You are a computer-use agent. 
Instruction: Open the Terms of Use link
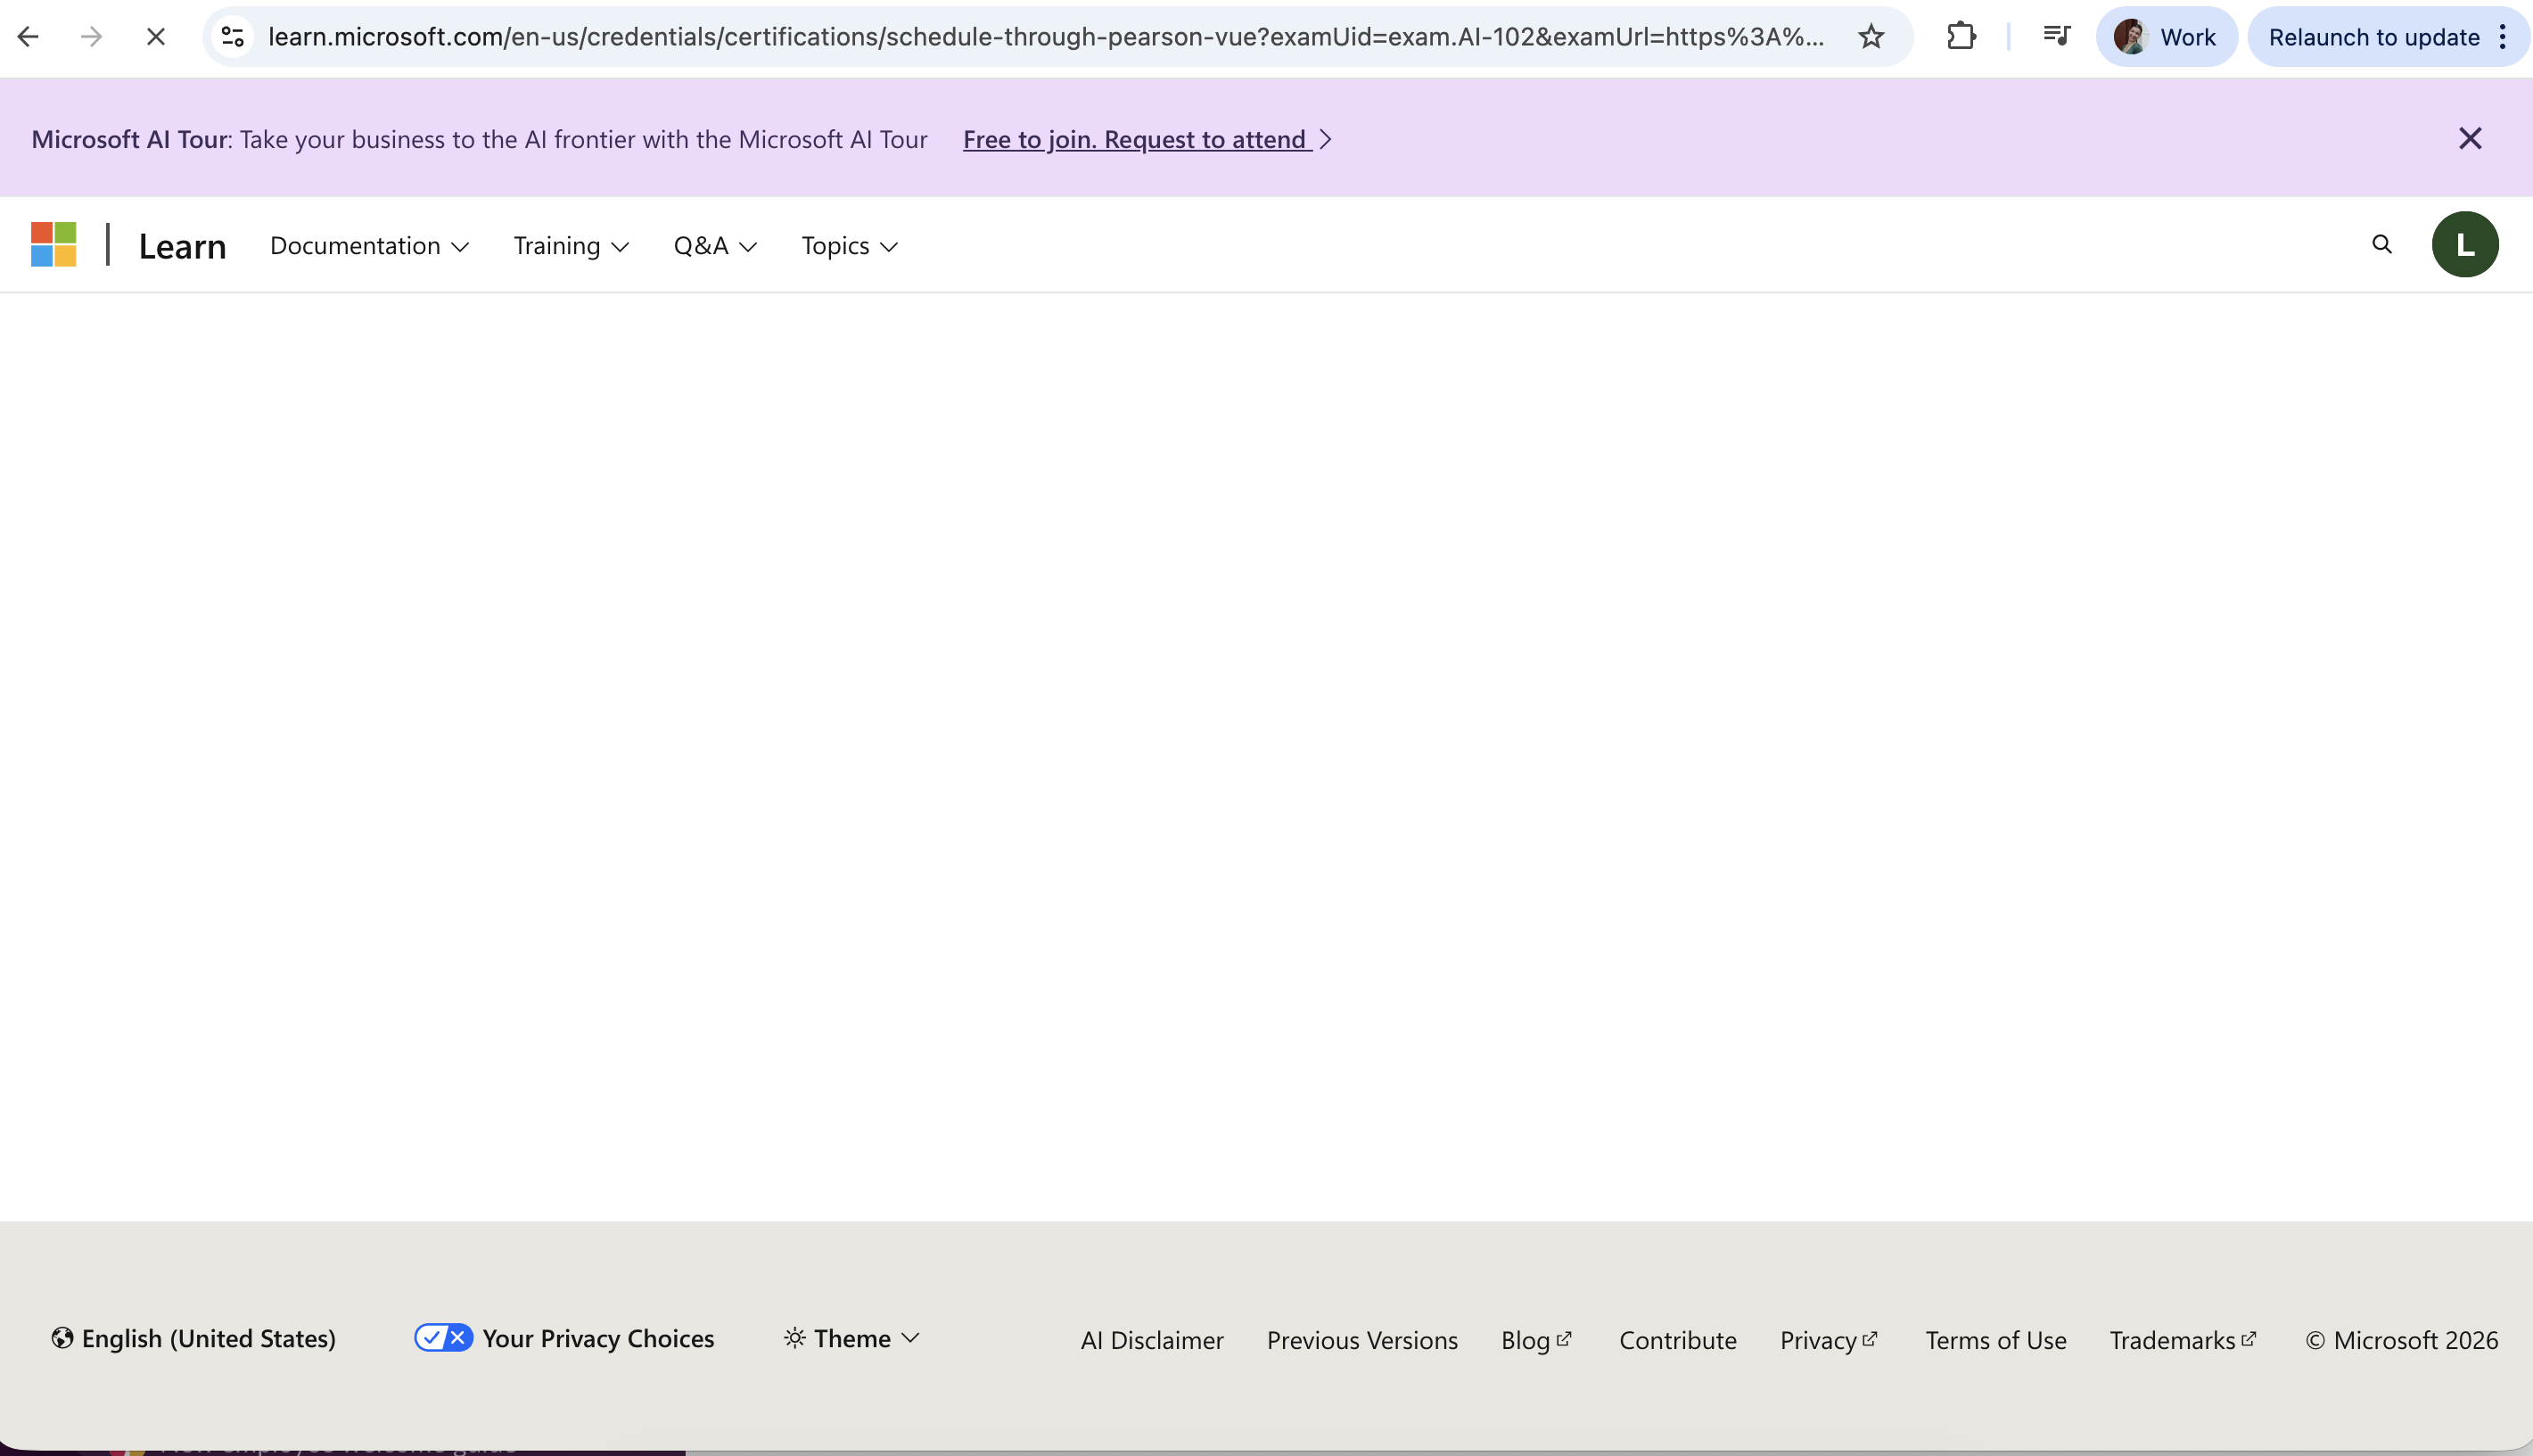pos(1995,1340)
